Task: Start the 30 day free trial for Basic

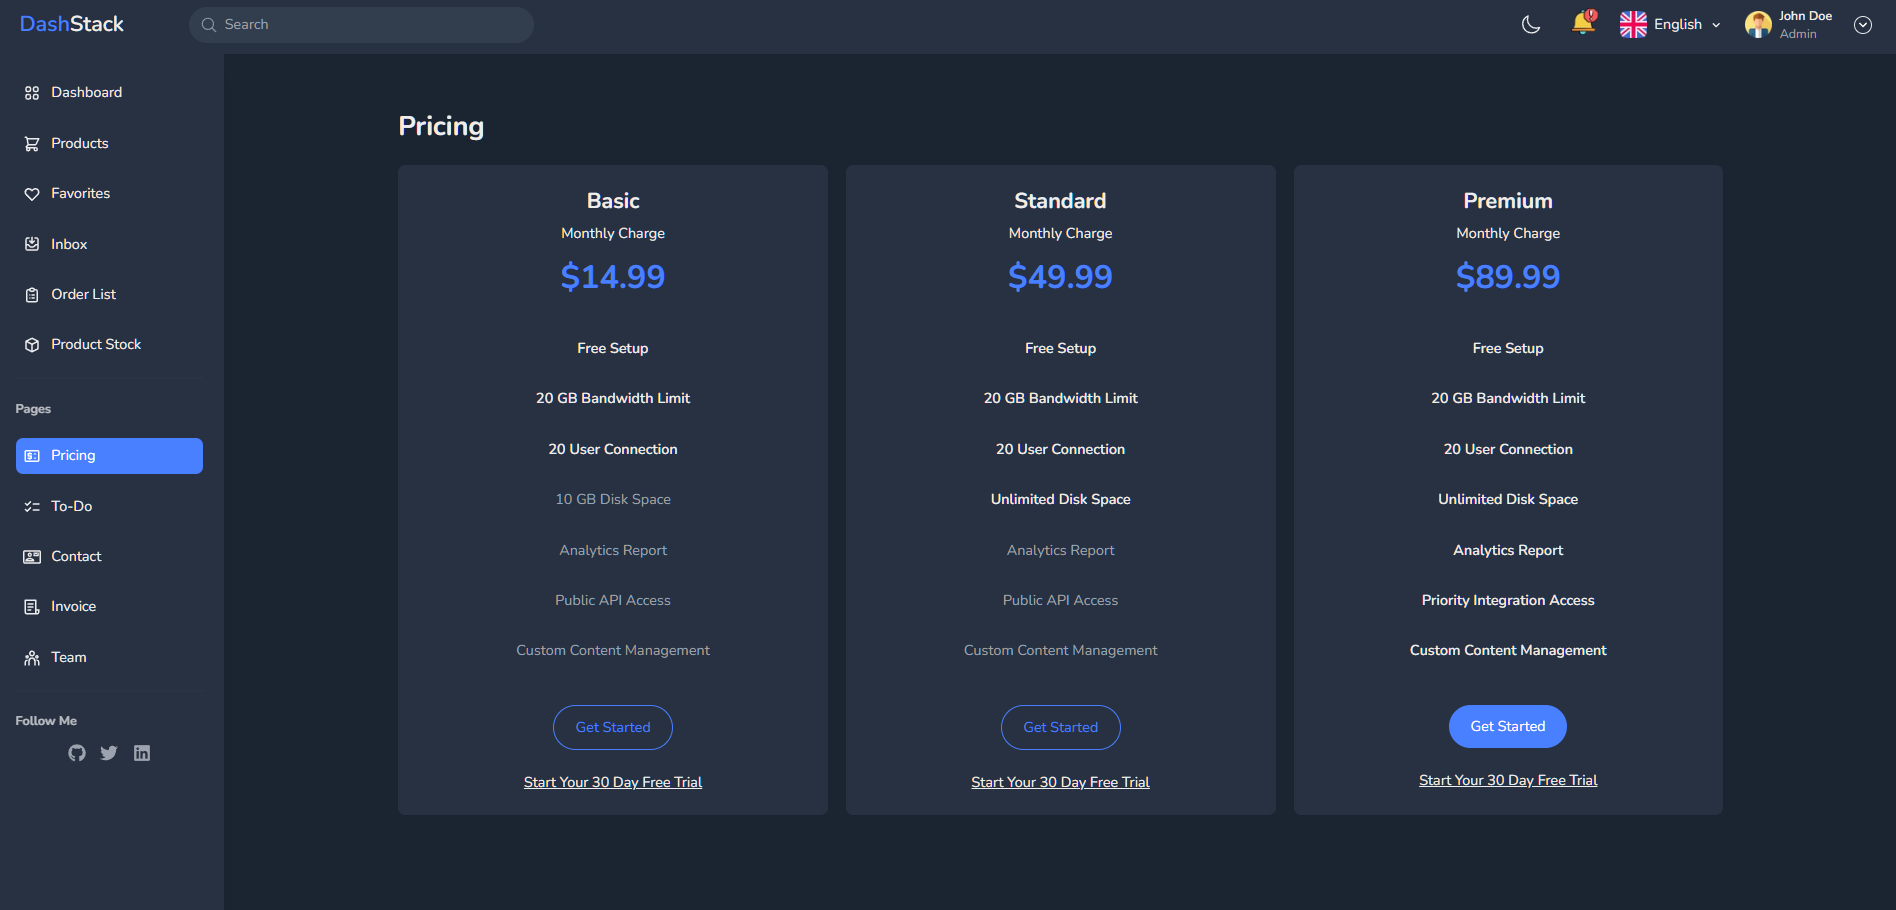Action: pyautogui.click(x=612, y=781)
